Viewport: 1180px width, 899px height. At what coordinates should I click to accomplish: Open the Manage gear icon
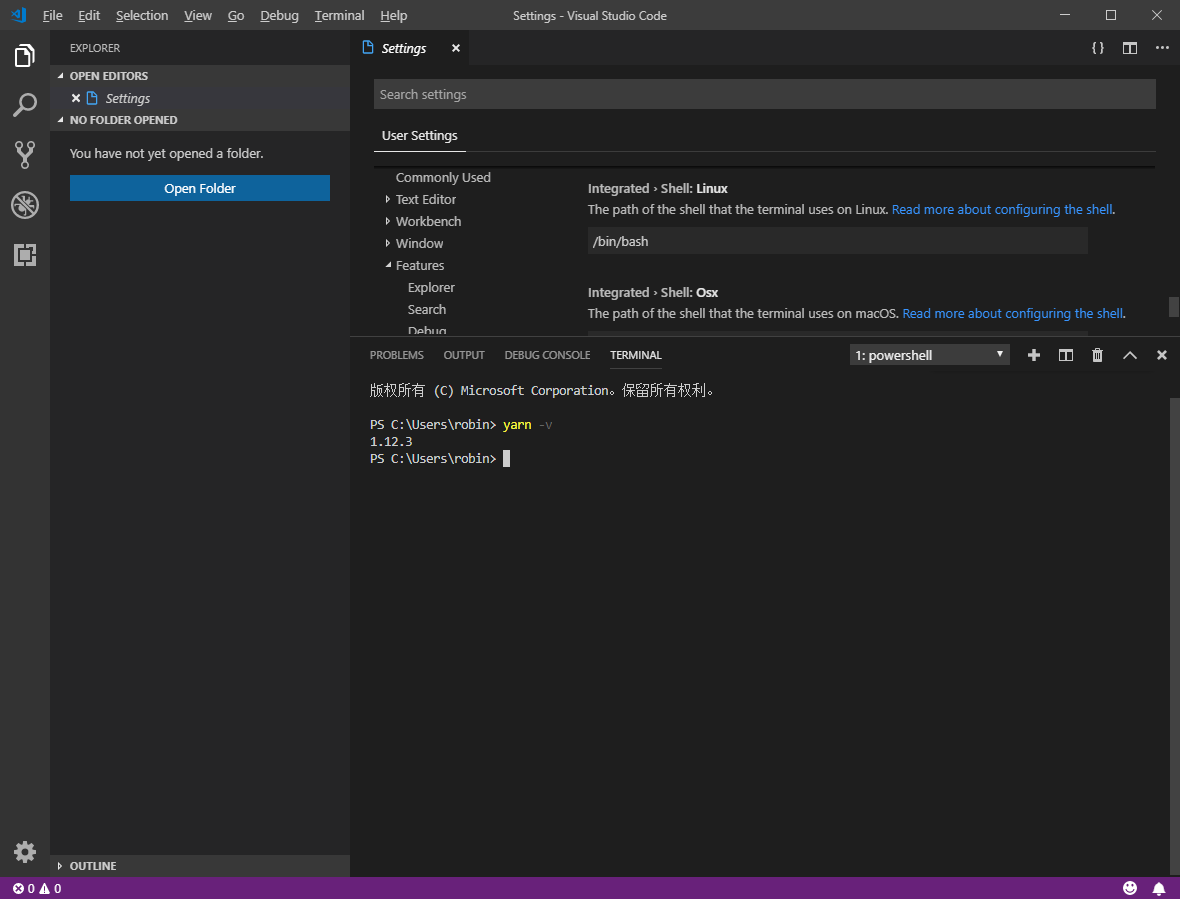[24, 851]
